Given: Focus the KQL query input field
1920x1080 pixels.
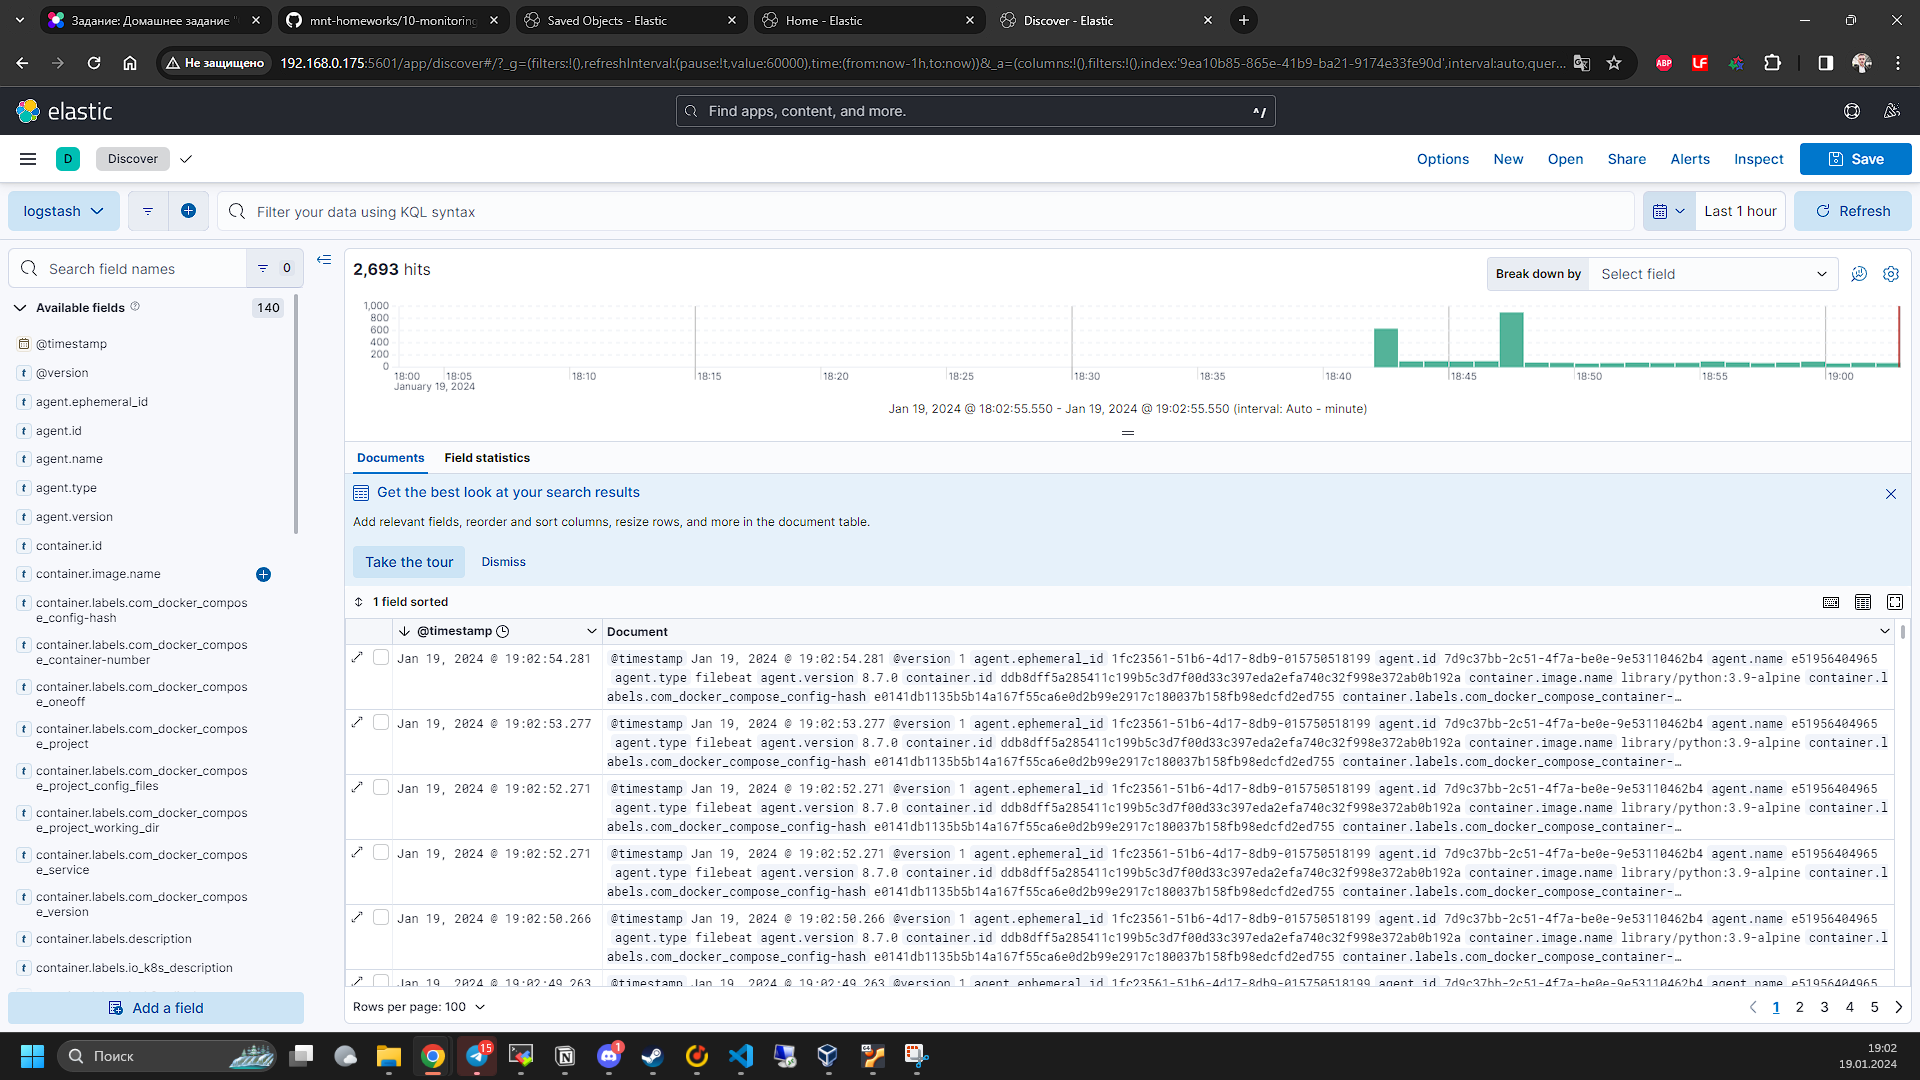Looking at the screenshot, I should point(926,211).
